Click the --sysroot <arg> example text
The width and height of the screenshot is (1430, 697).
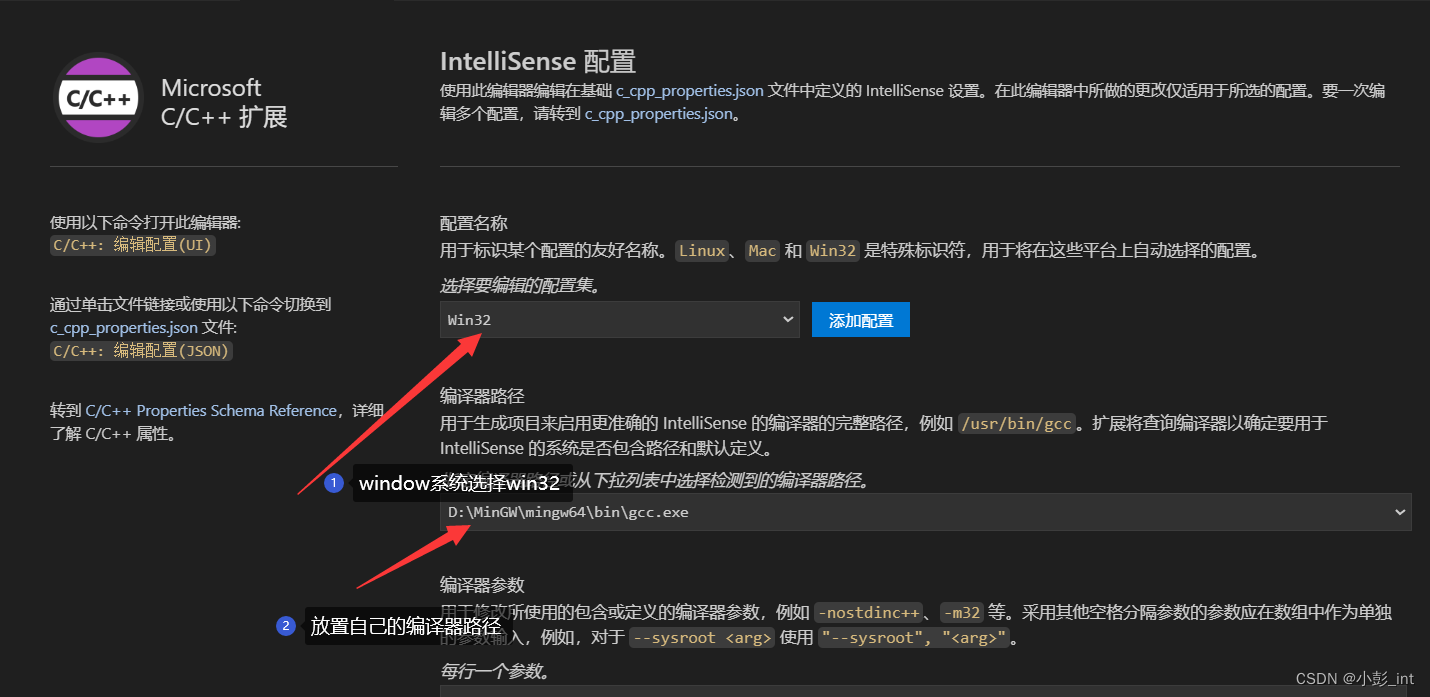click(x=702, y=637)
